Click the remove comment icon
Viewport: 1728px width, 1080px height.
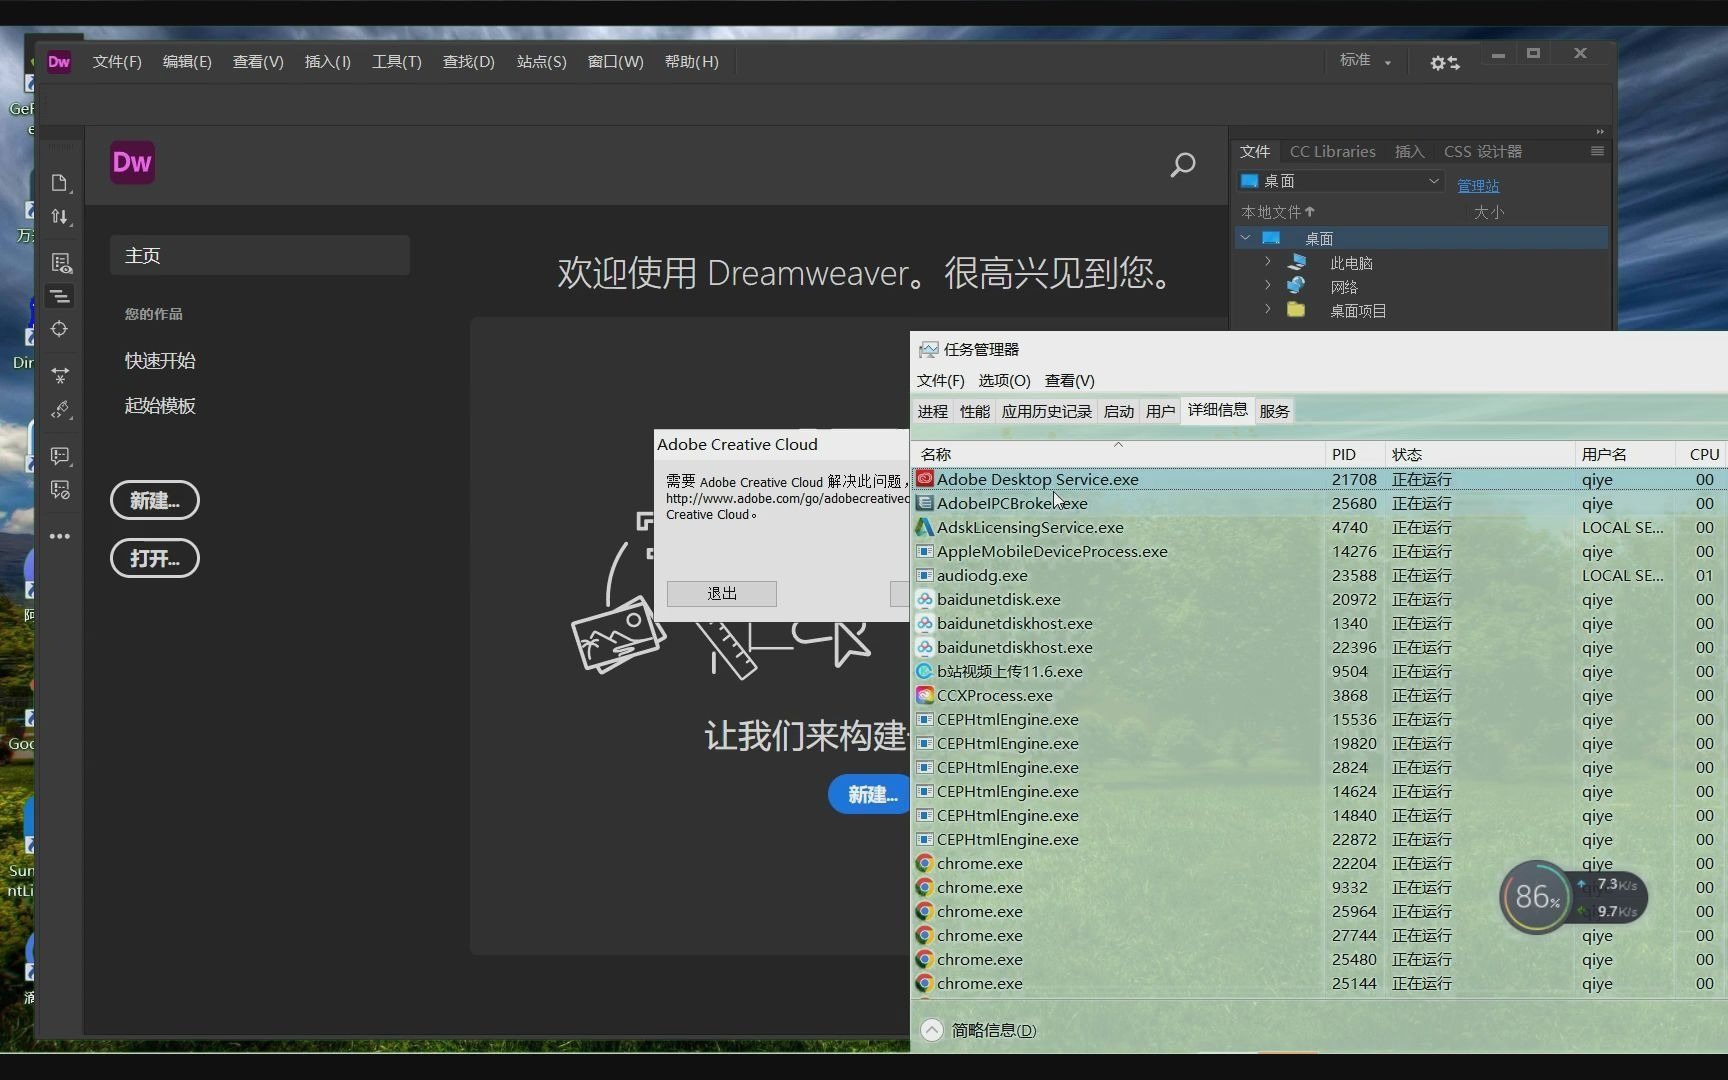coord(61,490)
